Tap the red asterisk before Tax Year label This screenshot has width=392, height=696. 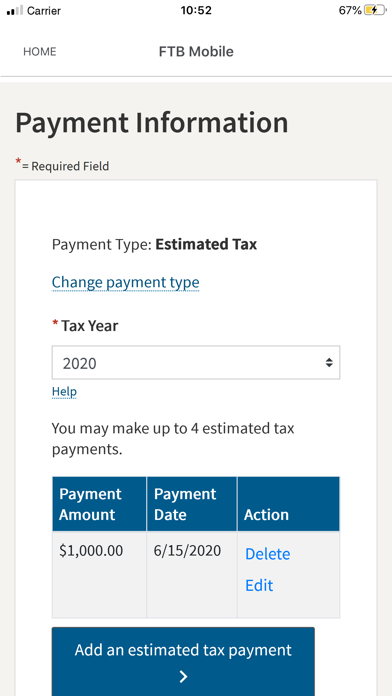pyautogui.click(x=55, y=322)
